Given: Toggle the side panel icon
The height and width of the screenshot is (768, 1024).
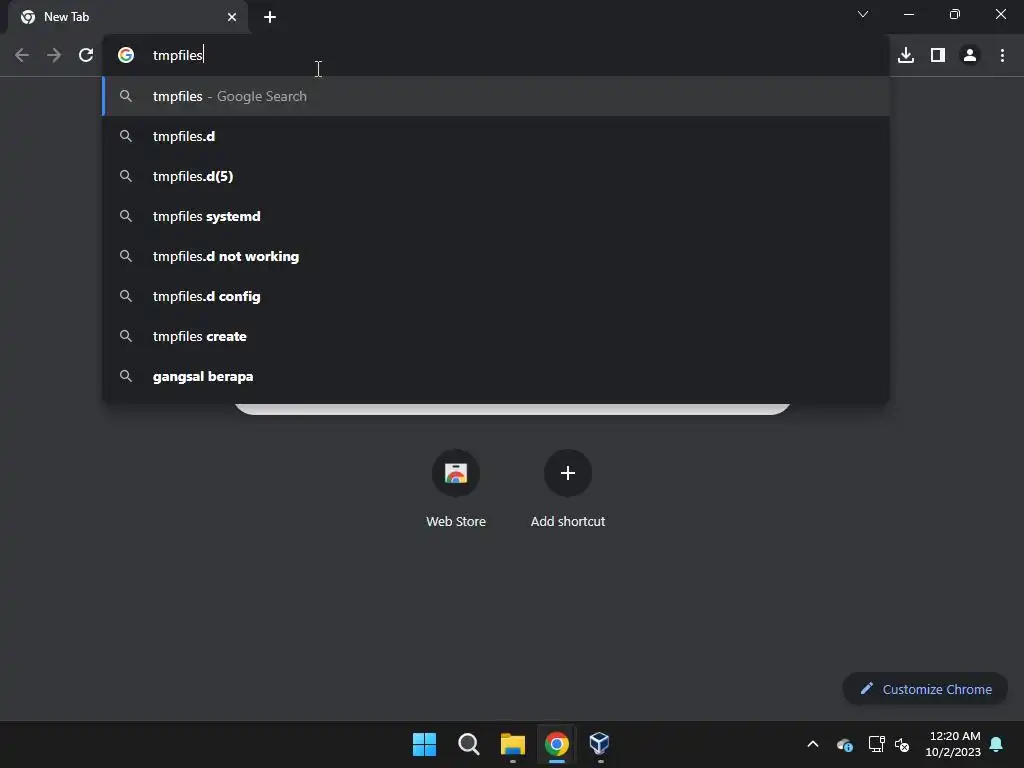Looking at the screenshot, I should [x=938, y=56].
